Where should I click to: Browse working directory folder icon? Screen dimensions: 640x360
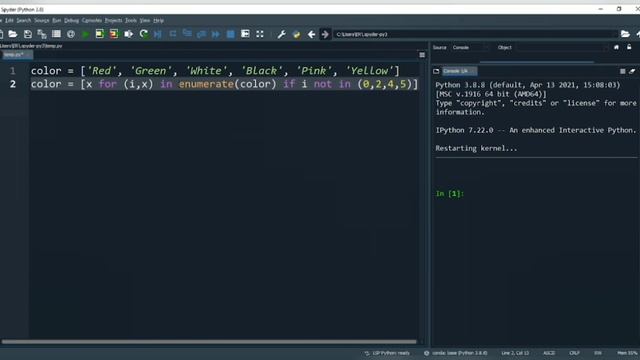click(x=625, y=34)
